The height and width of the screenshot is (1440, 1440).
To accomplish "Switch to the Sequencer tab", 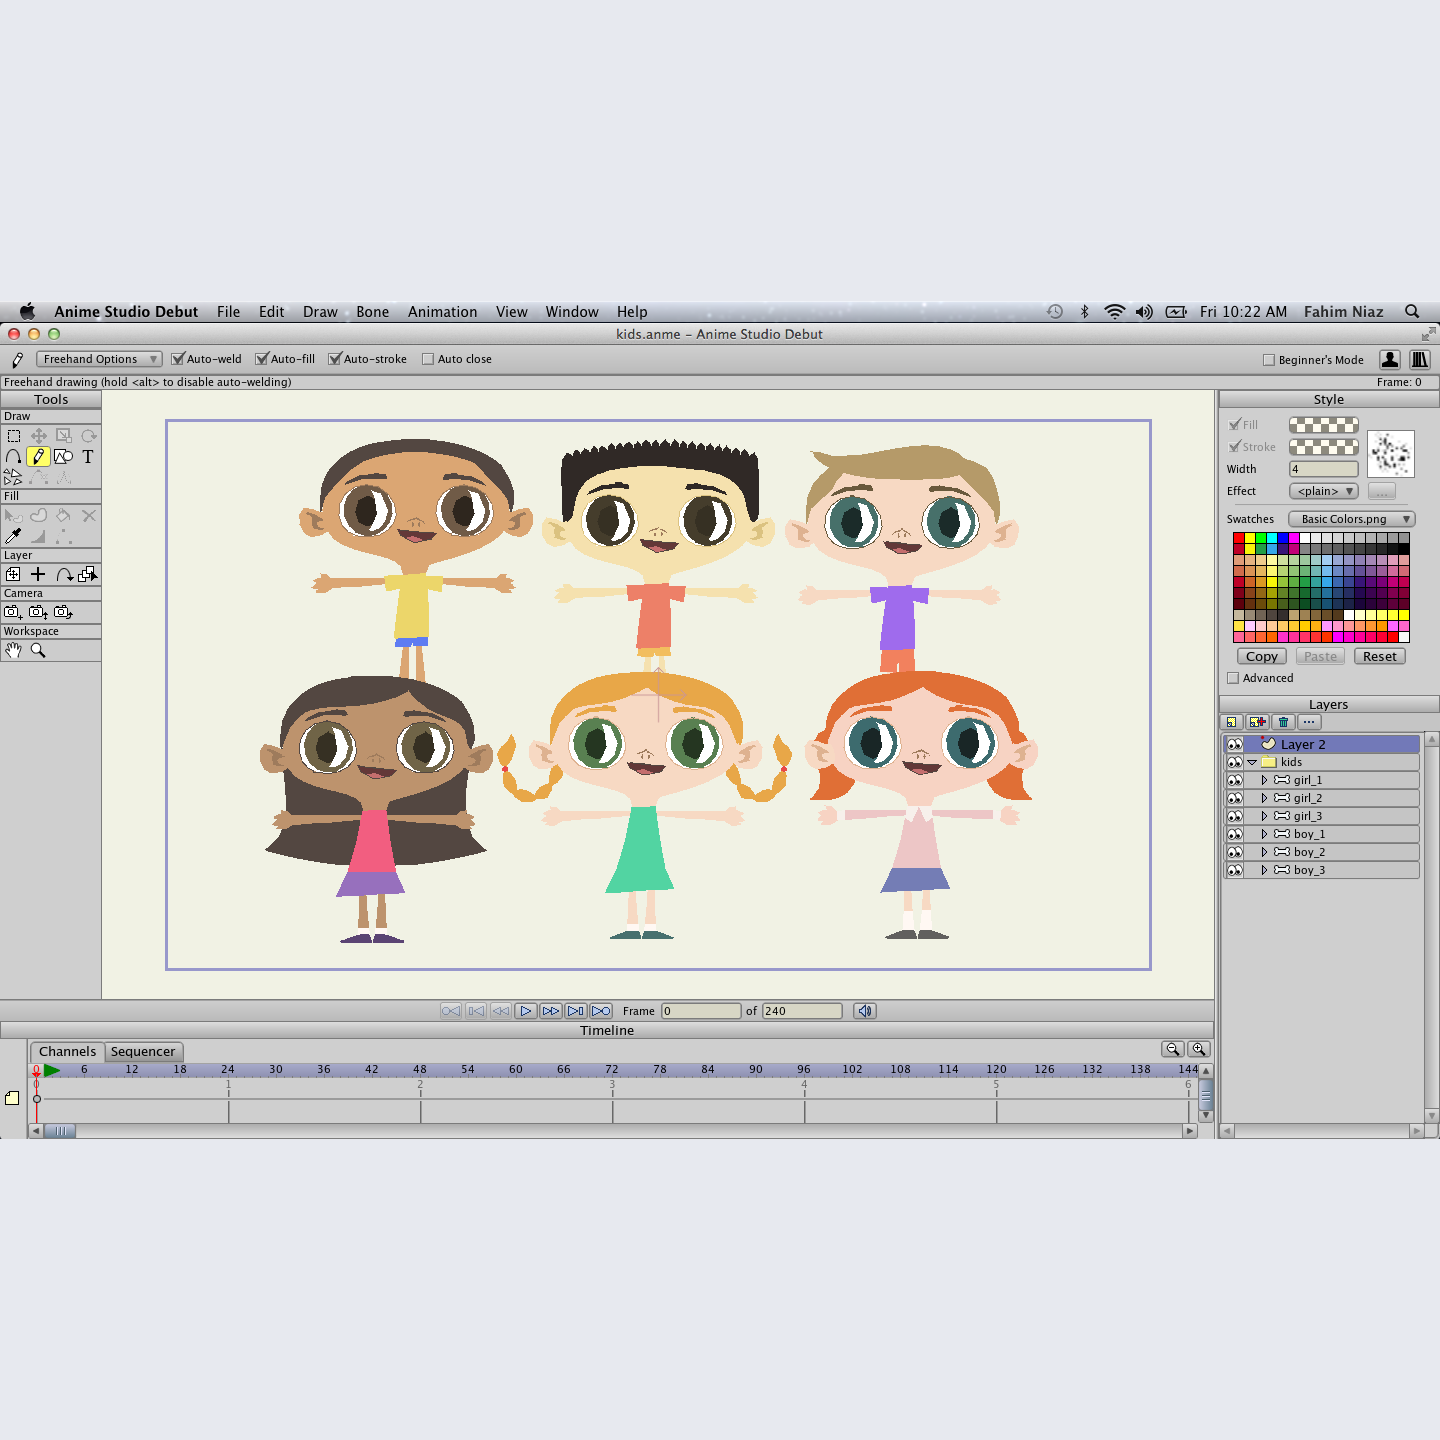I will point(143,1052).
